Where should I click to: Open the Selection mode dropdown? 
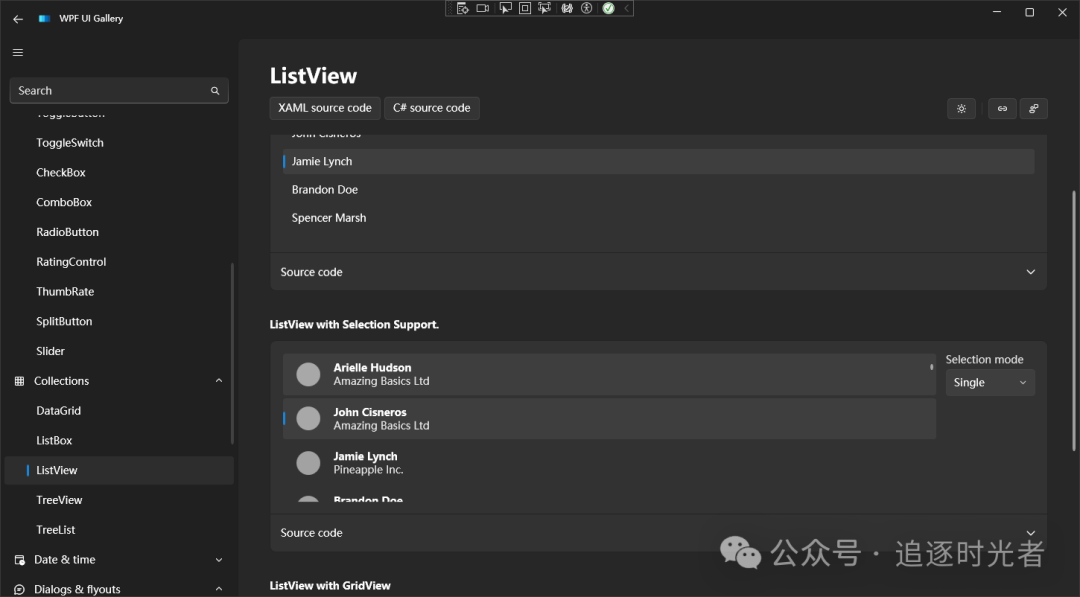(990, 382)
